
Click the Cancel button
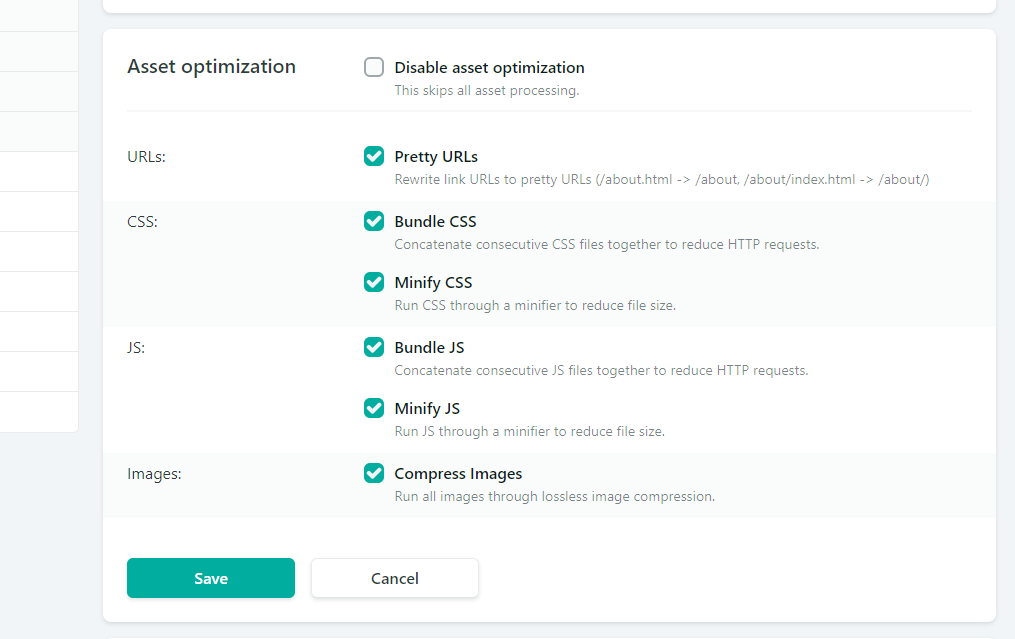[395, 578]
